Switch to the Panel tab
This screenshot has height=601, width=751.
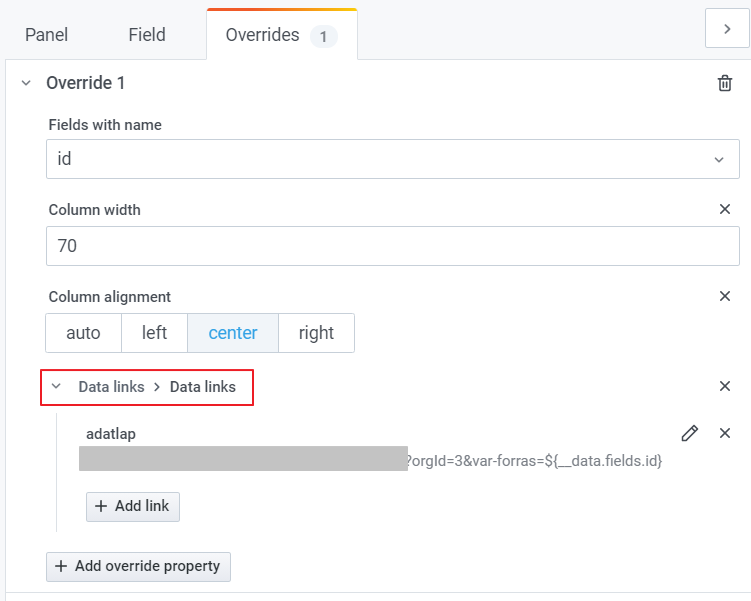point(46,34)
